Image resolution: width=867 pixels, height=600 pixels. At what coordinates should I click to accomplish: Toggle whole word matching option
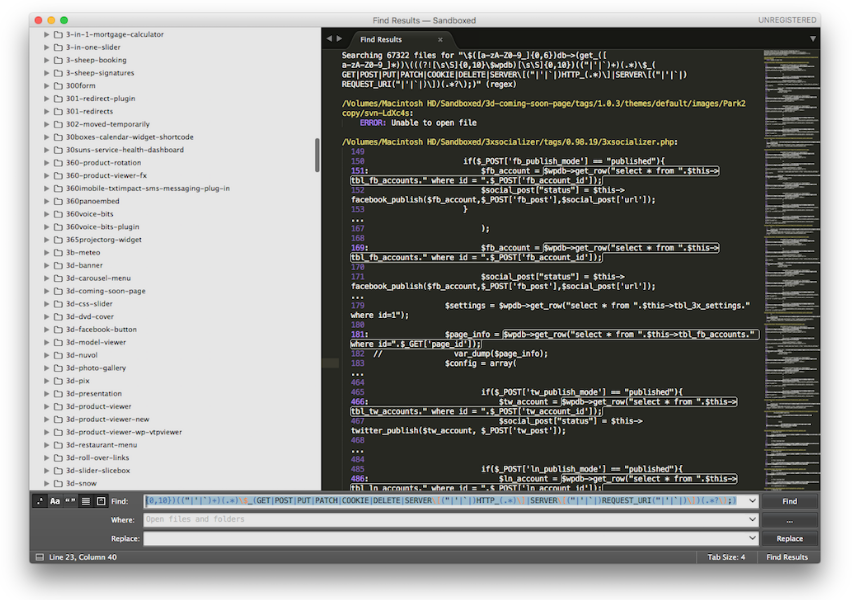(x=70, y=501)
